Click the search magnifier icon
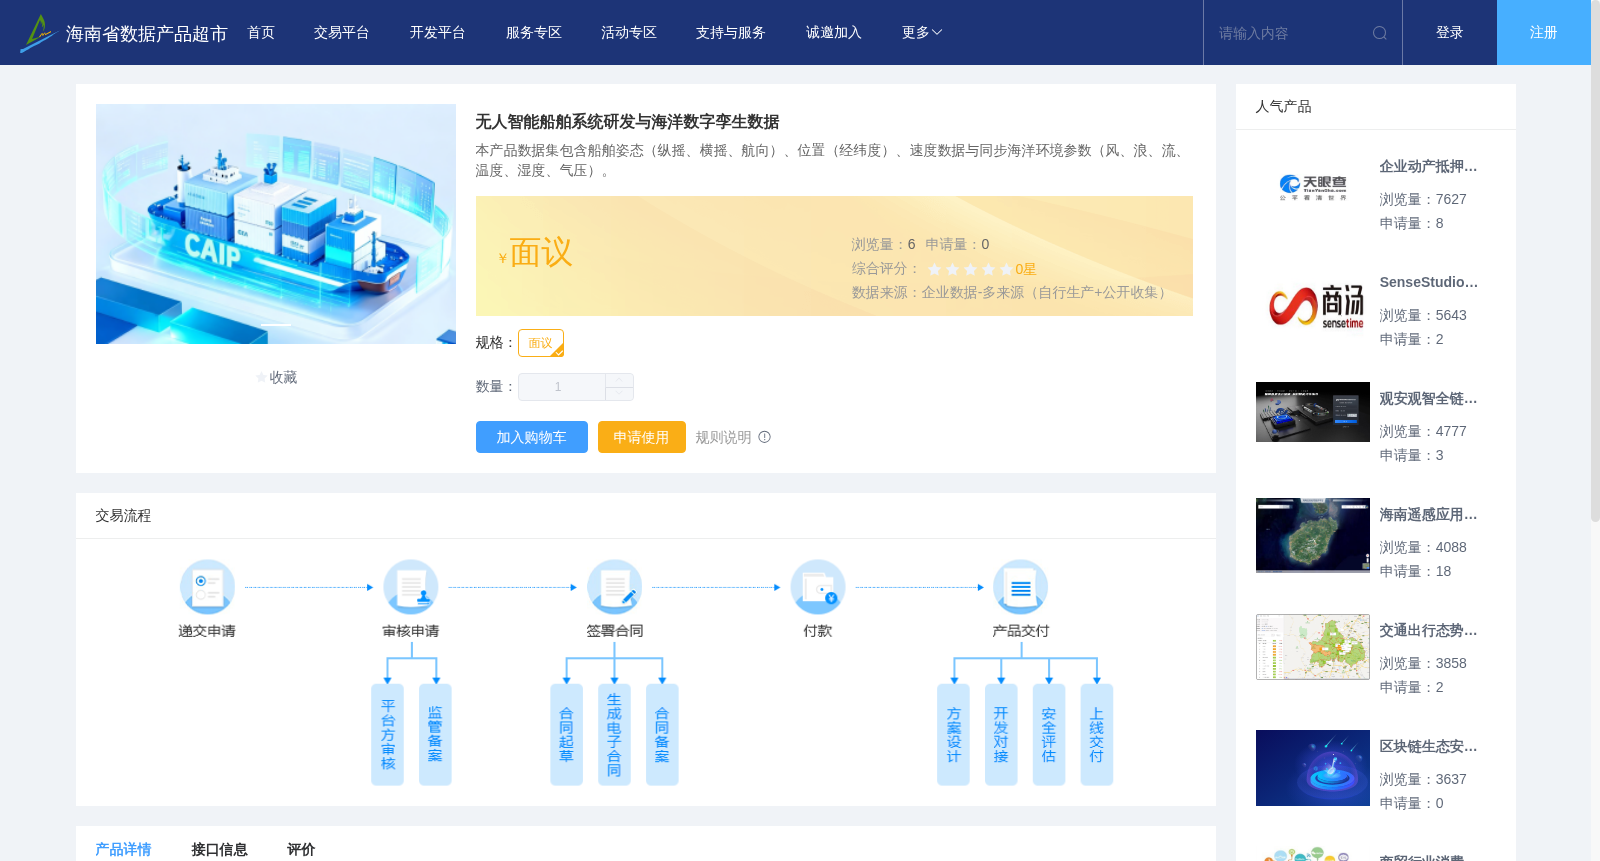The height and width of the screenshot is (861, 1600). (x=1380, y=33)
